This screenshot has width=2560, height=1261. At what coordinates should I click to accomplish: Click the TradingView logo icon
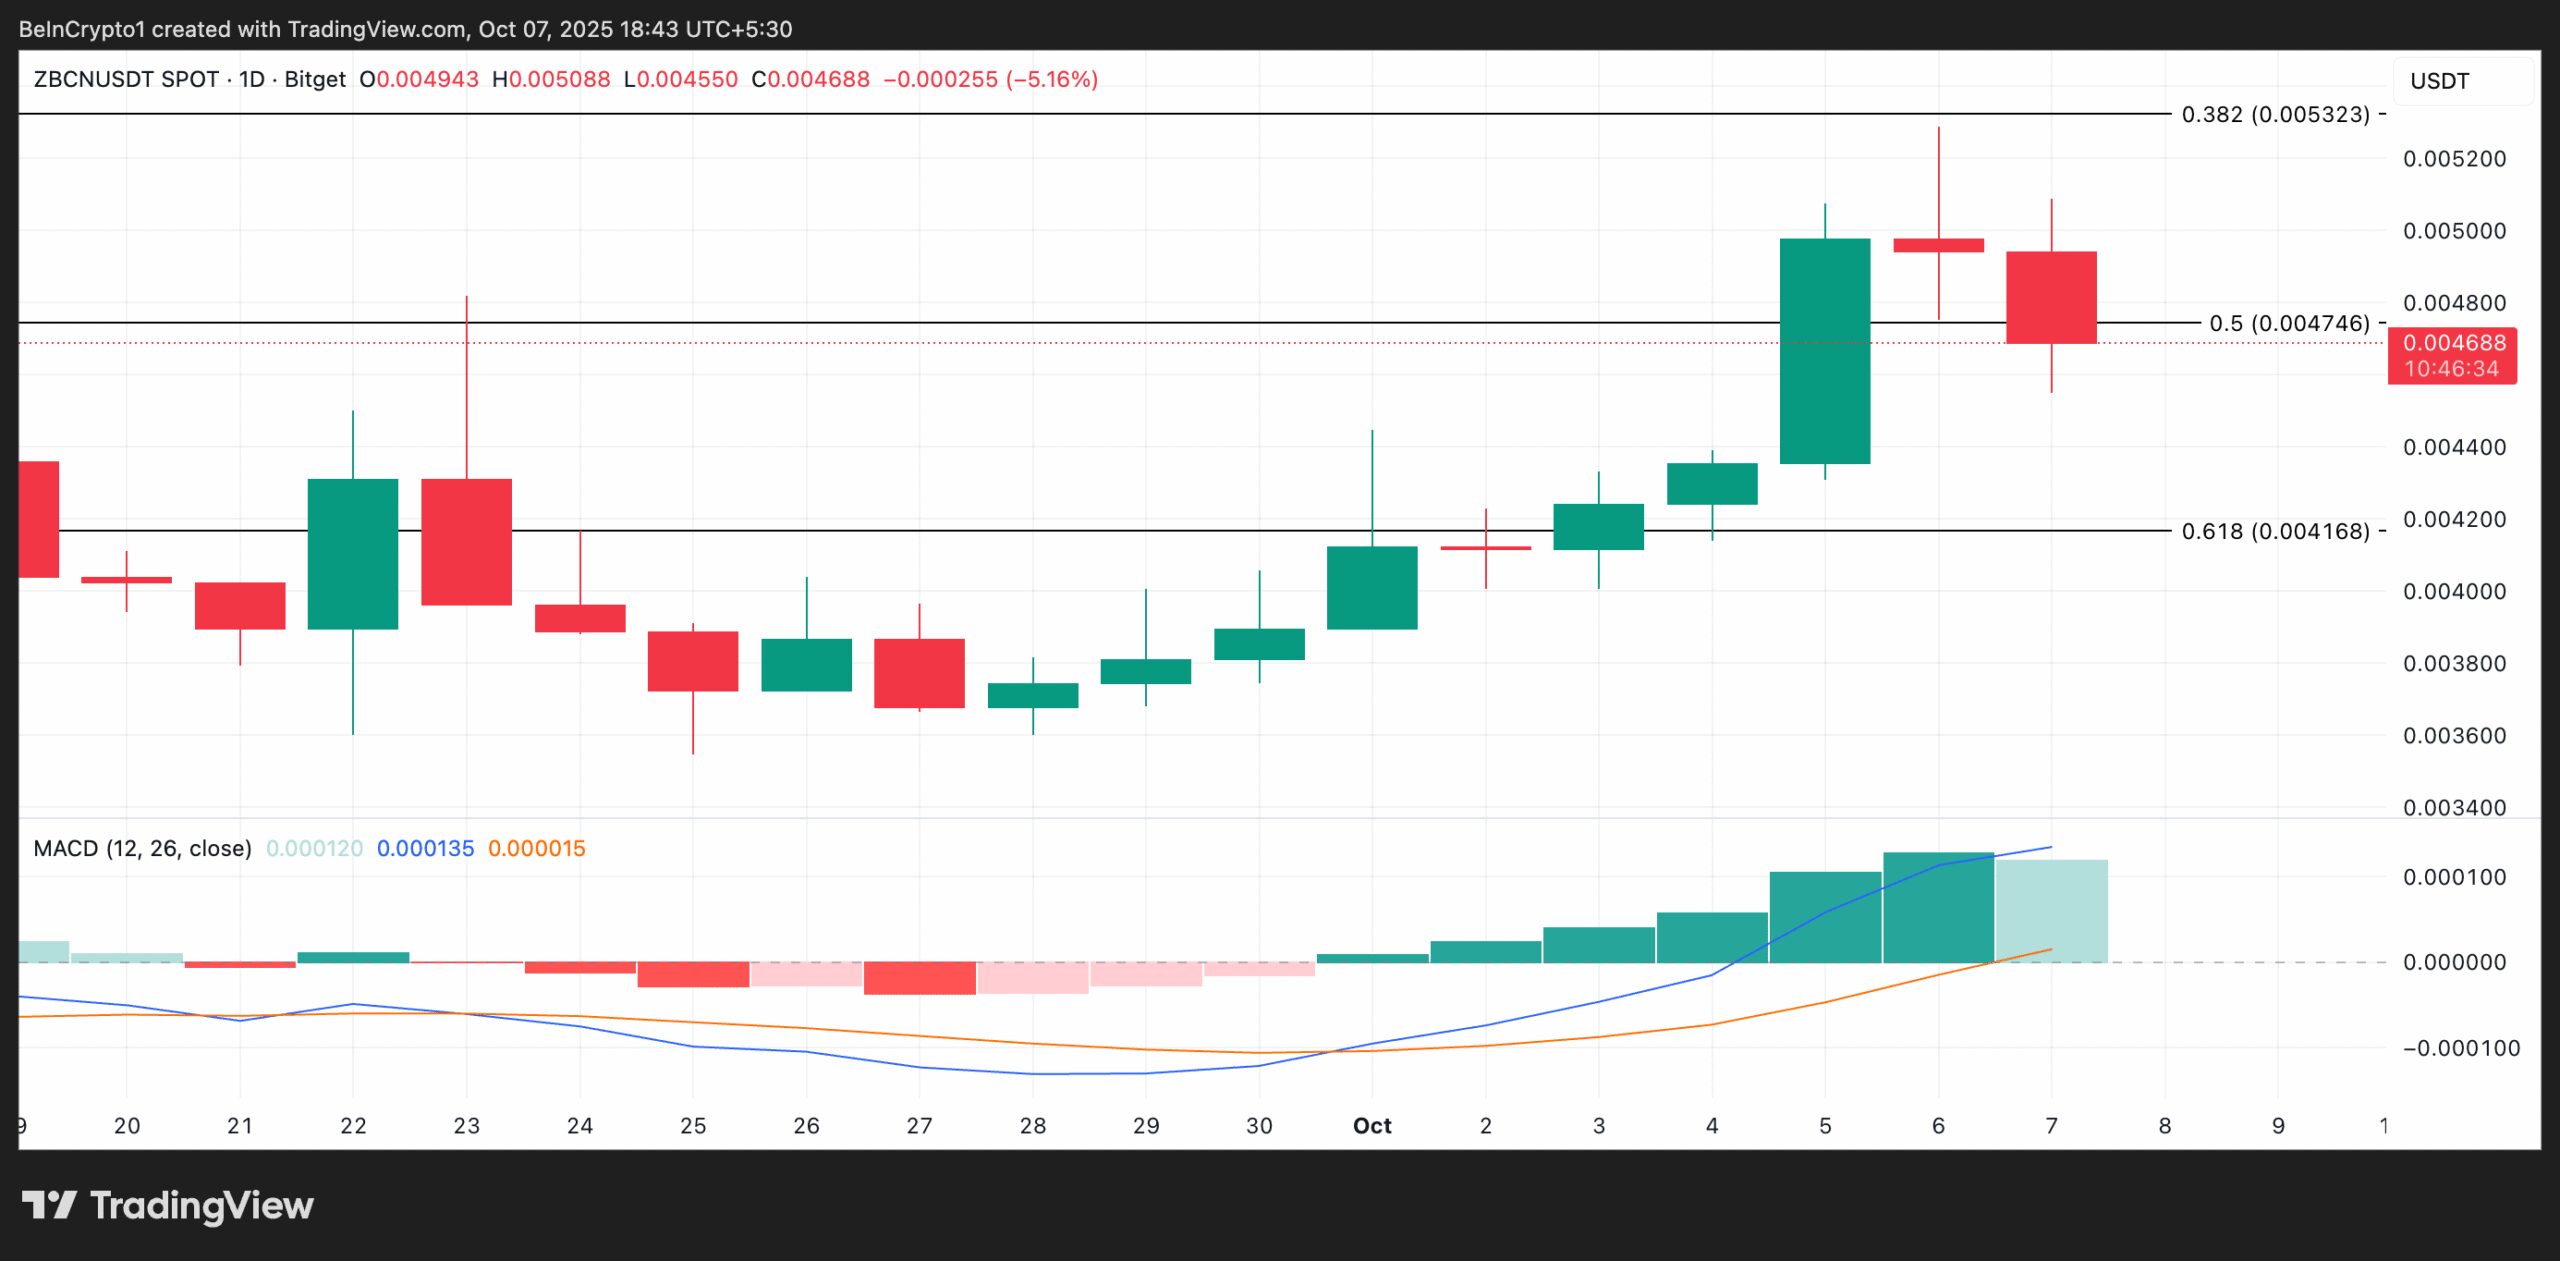click(49, 1204)
